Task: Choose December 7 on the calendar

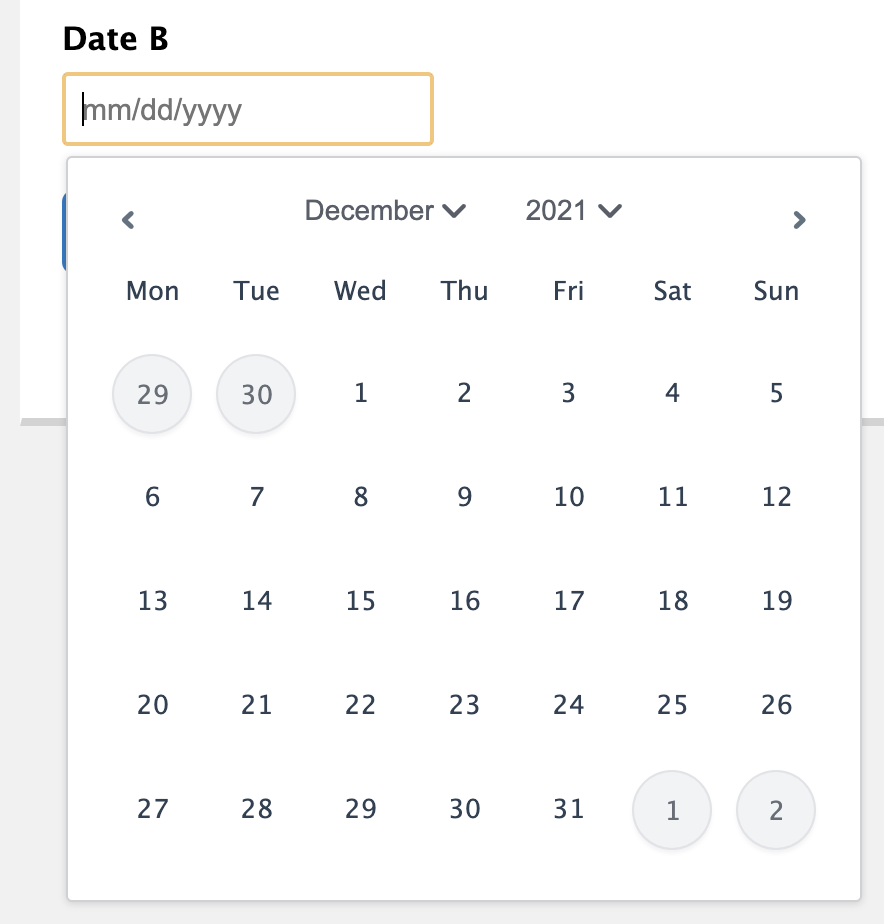Action: pos(256,498)
